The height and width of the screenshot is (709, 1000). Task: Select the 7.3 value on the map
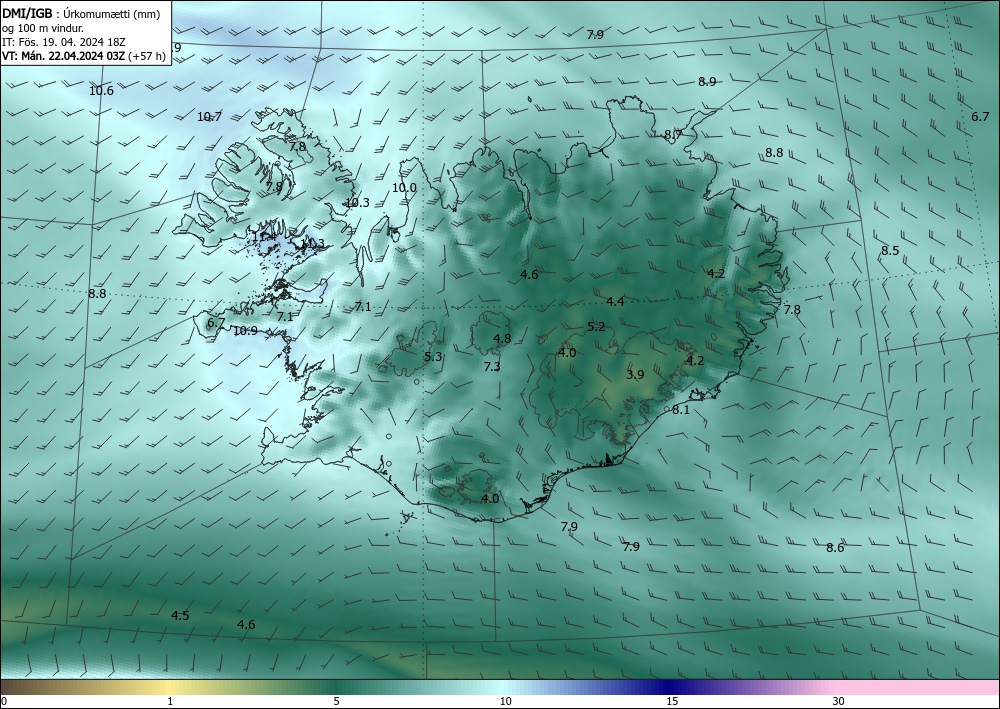tap(492, 367)
